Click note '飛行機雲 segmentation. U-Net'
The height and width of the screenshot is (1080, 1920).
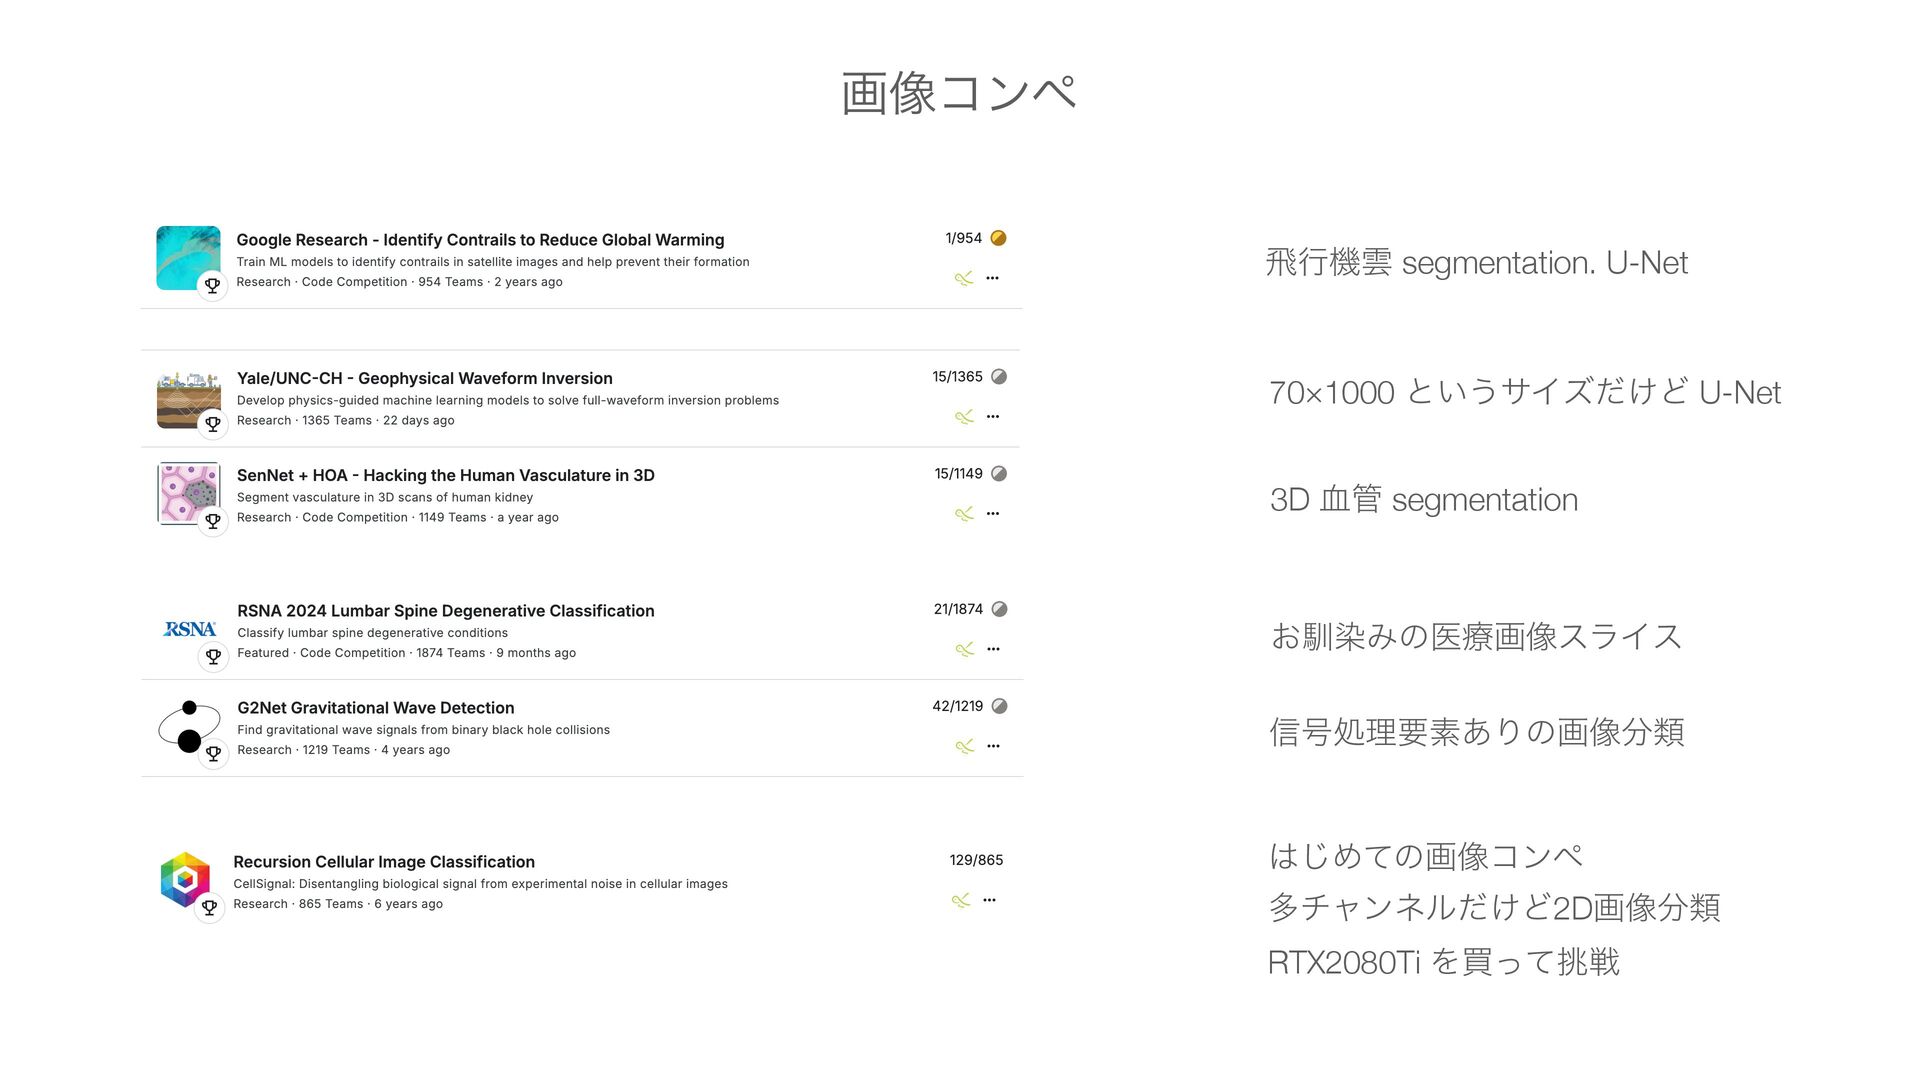click(1477, 262)
